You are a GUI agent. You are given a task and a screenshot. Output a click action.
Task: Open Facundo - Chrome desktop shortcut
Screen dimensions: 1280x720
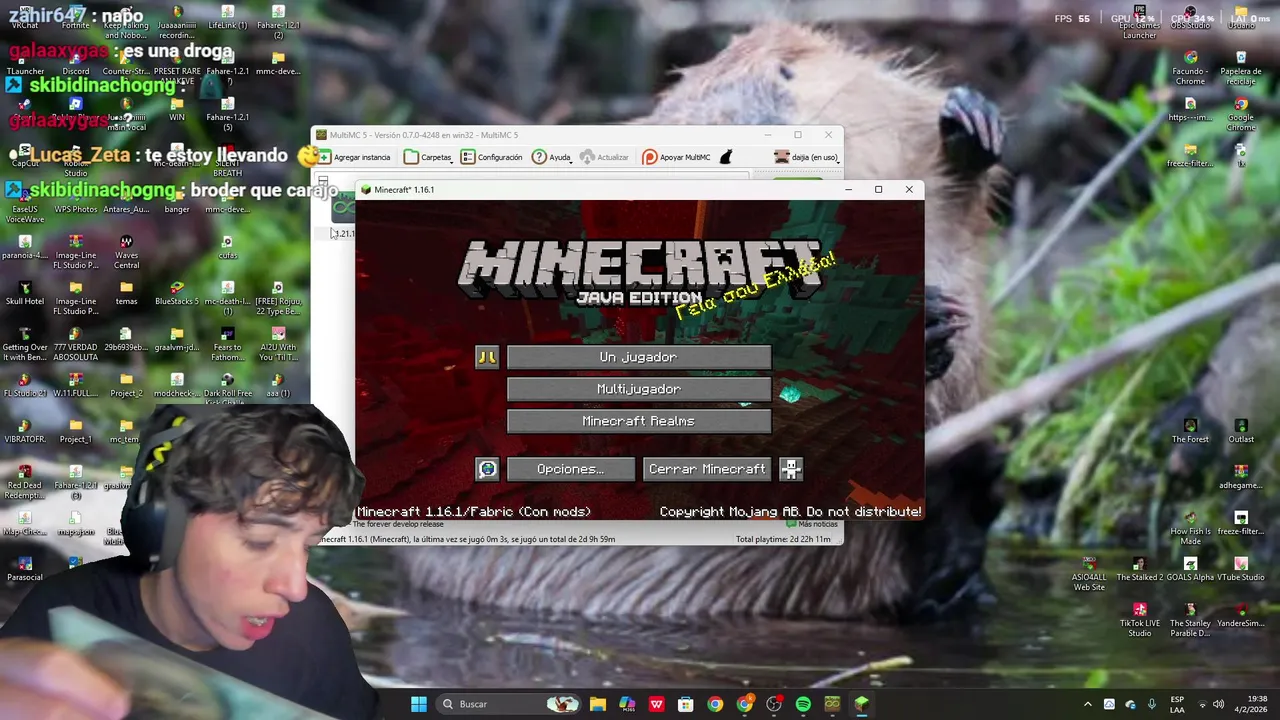point(1190,68)
